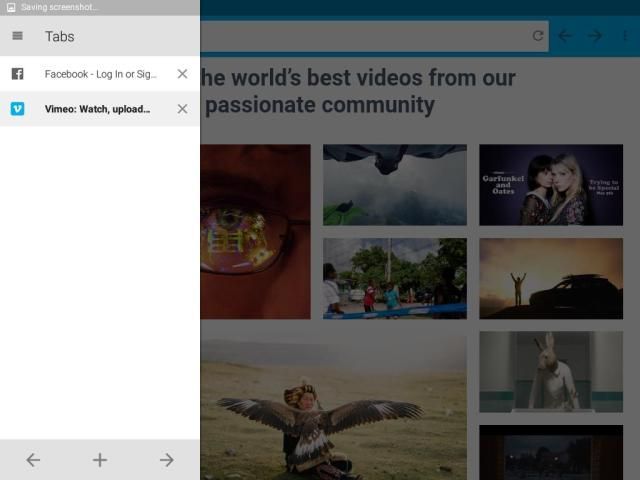Image resolution: width=640 pixels, height=480 pixels.
Task: Tap the browser address bar
Action: point(360,36)
